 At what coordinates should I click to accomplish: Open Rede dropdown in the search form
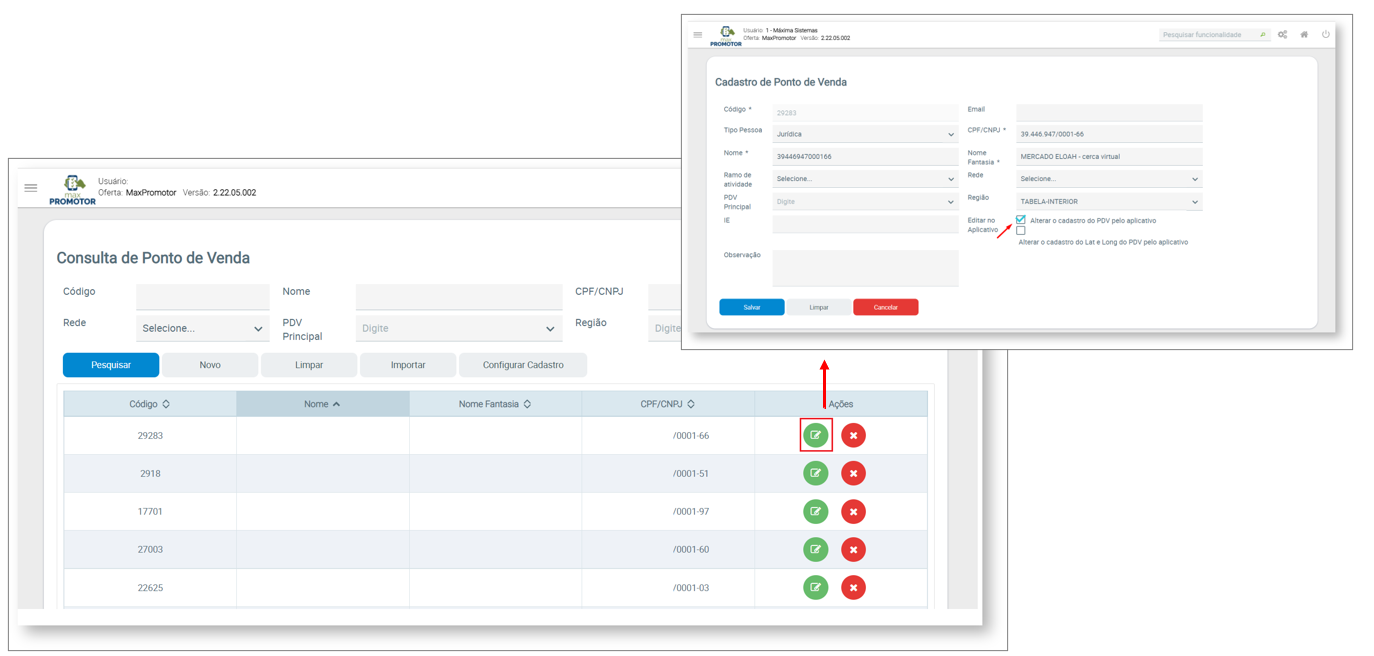coord(202,328)
